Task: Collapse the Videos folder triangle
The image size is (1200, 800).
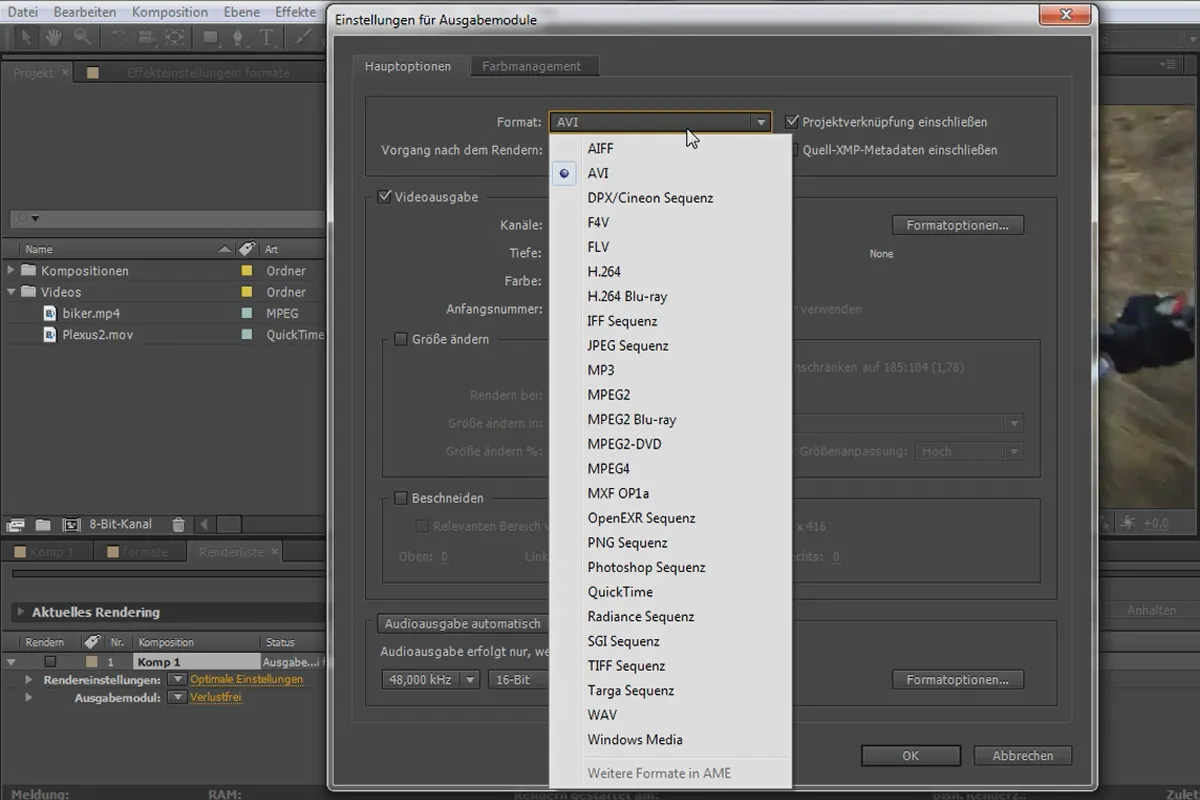Action: (11, 292)
